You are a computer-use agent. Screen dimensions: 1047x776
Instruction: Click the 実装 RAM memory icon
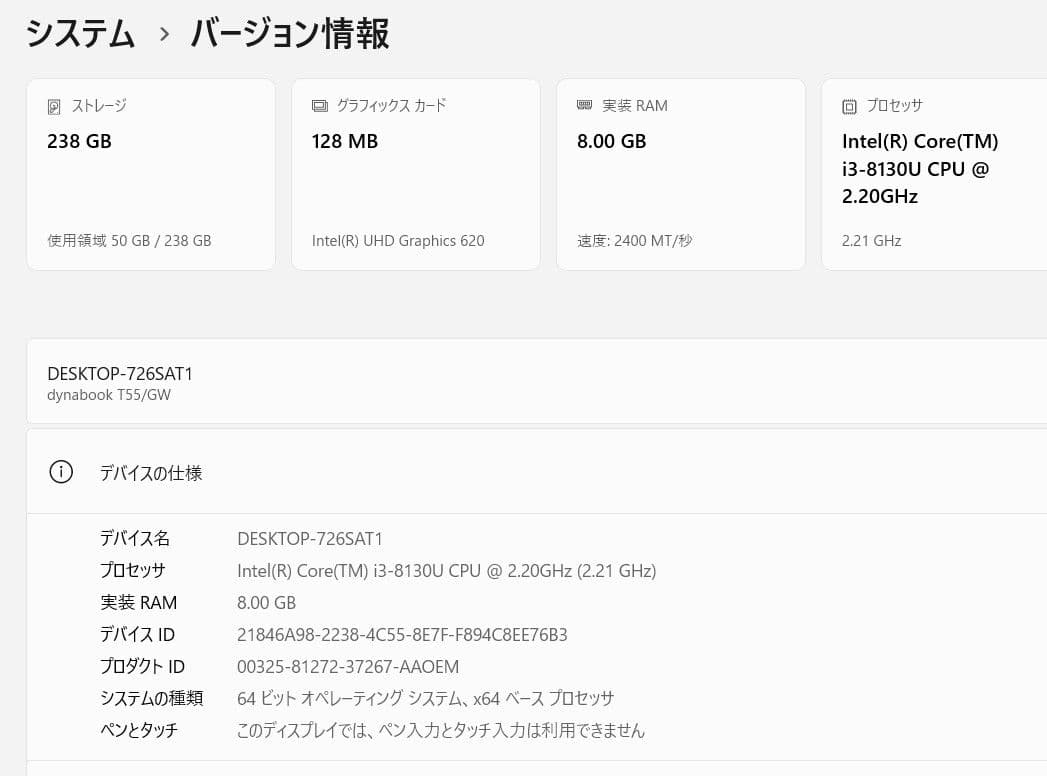click(x=584, y=105)
